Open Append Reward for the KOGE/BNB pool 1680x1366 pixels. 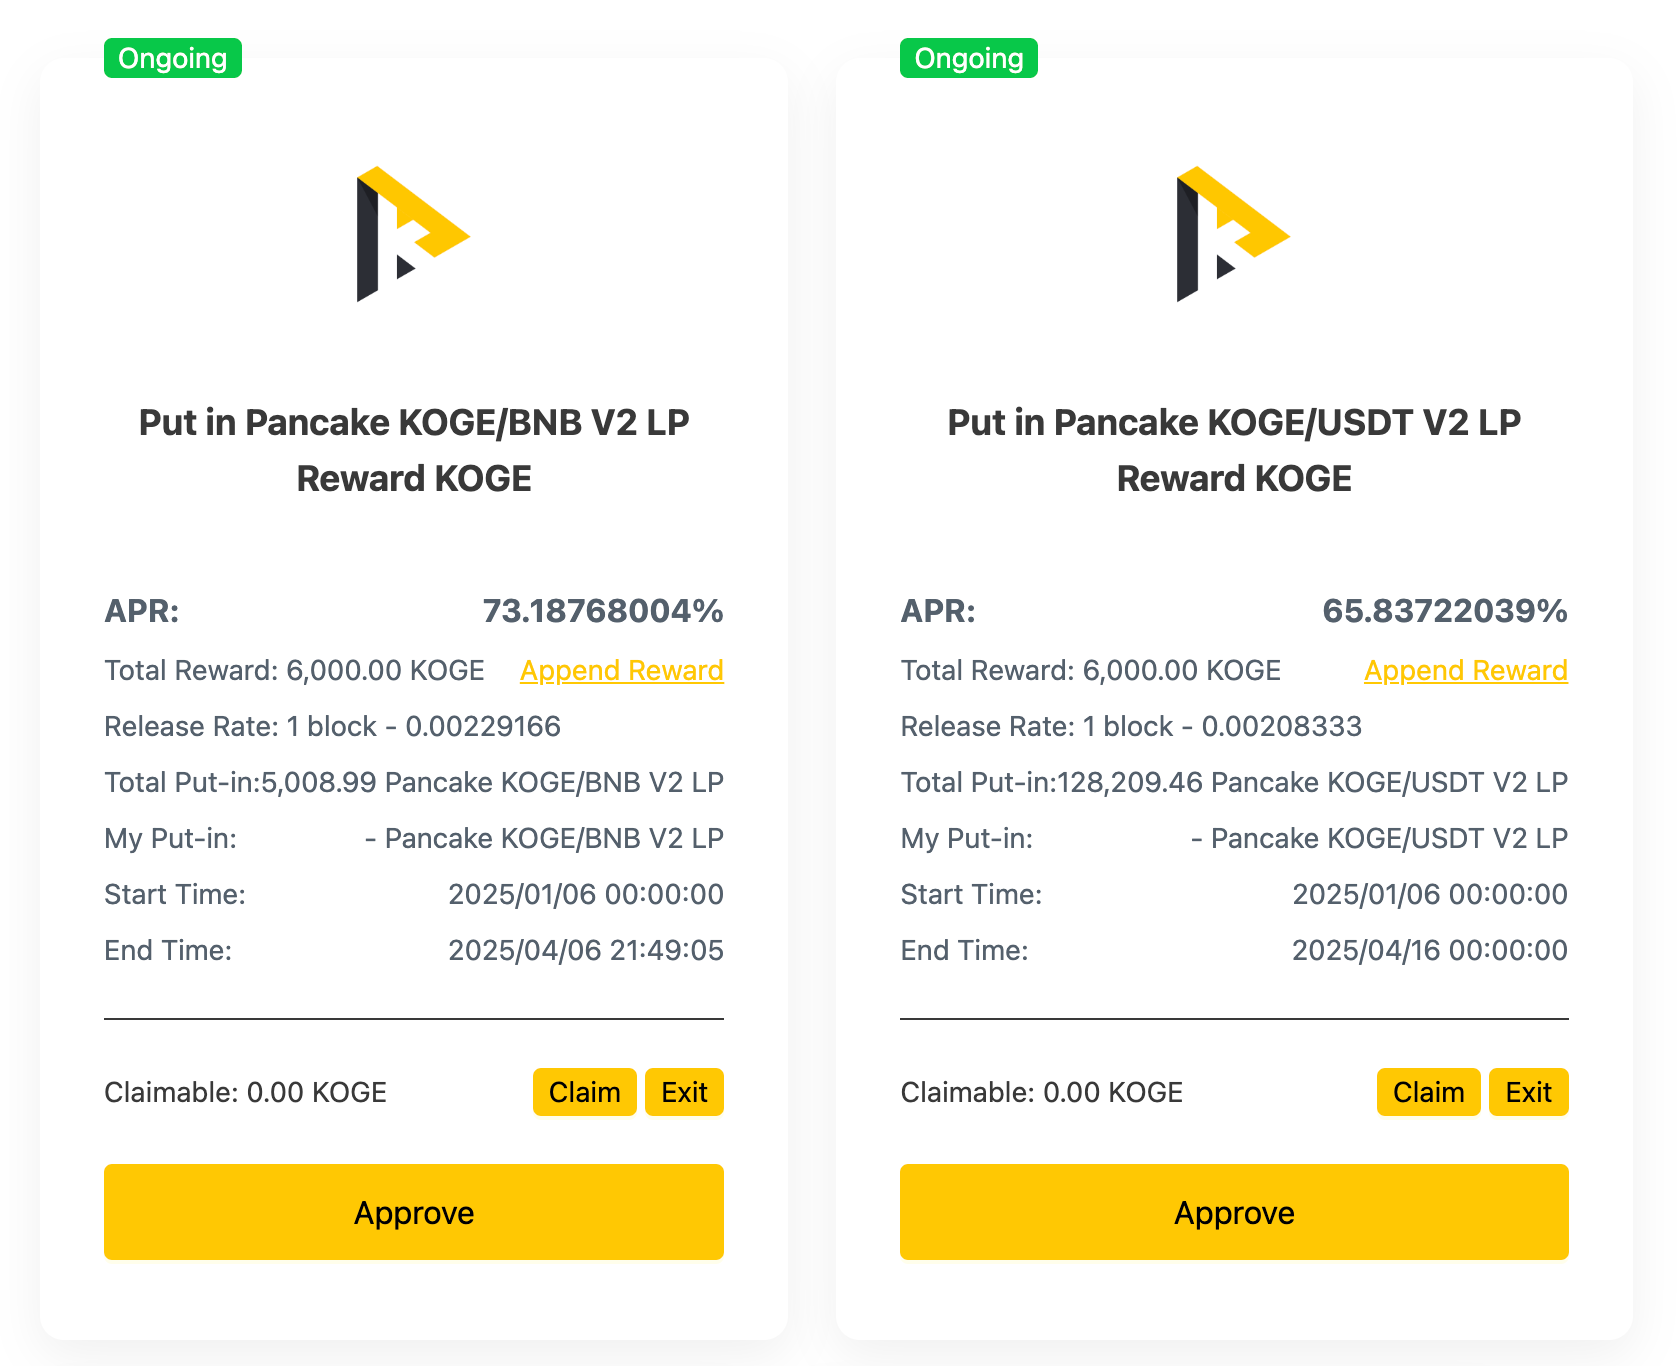point(621,670)
